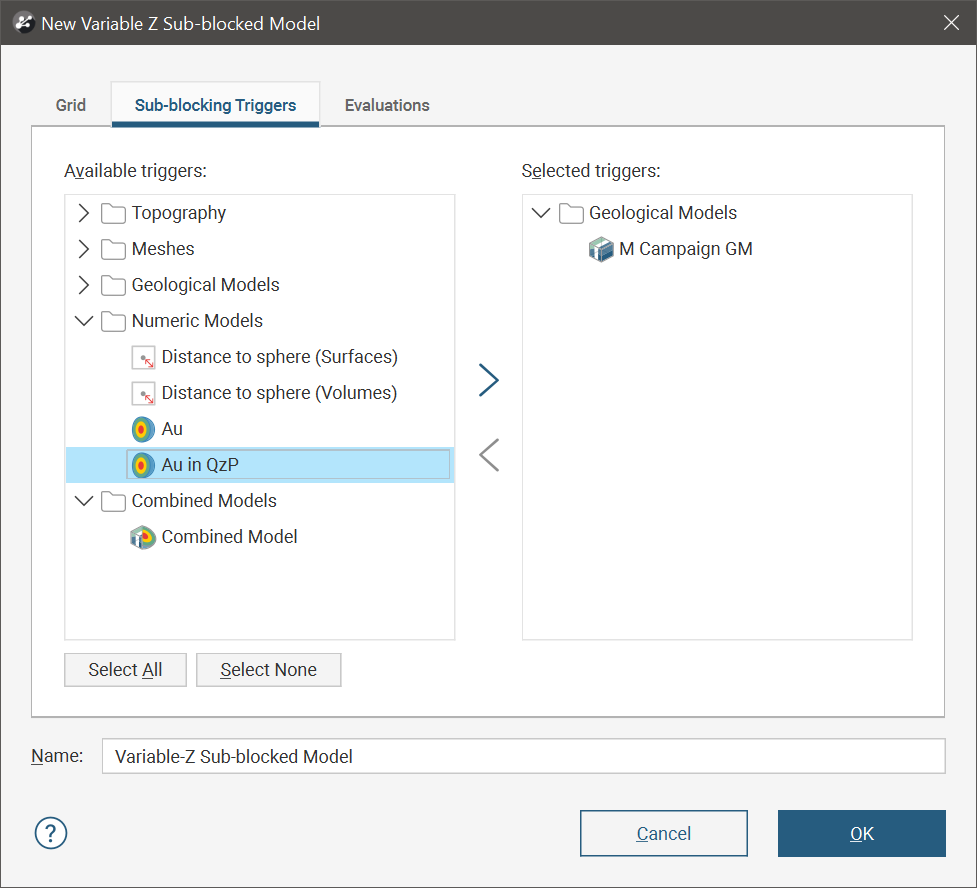Click the Au numeric model icon

point(144,429)
